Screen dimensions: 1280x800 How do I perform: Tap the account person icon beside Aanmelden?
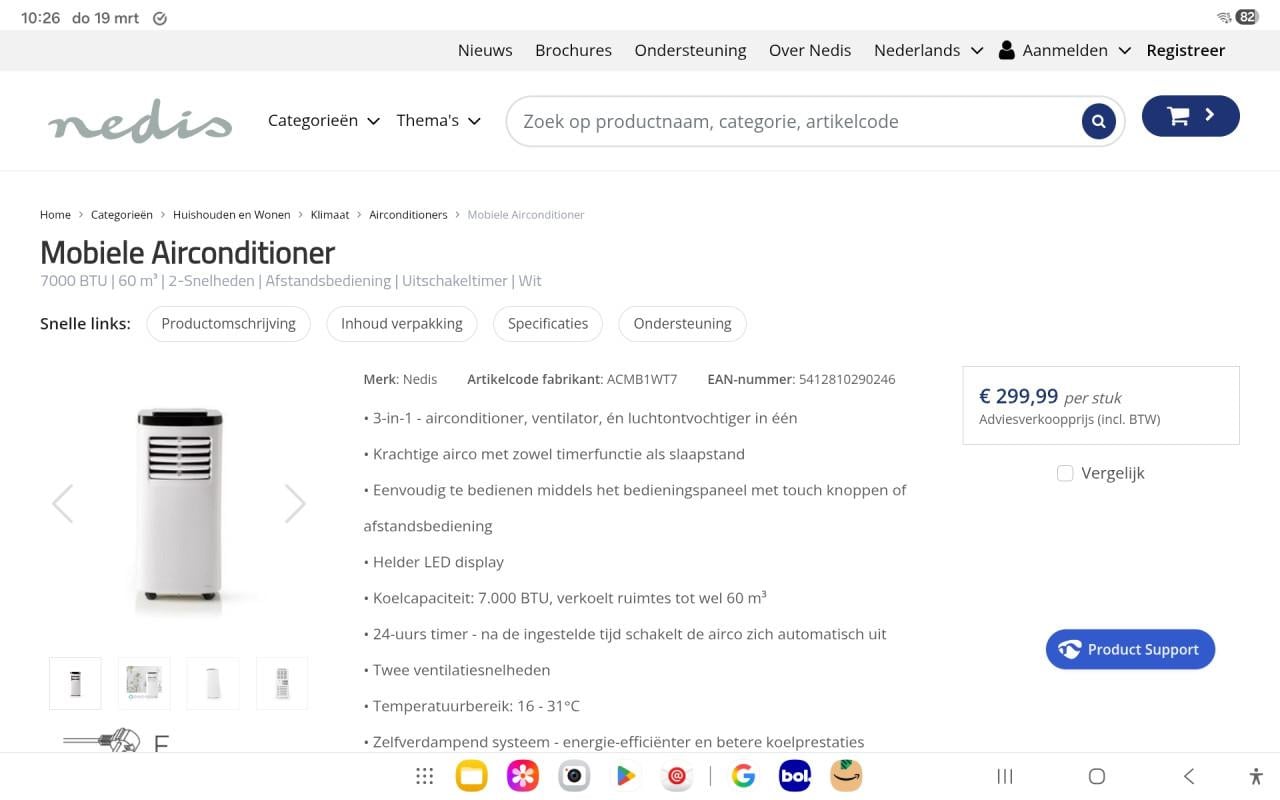point(1006,49)
